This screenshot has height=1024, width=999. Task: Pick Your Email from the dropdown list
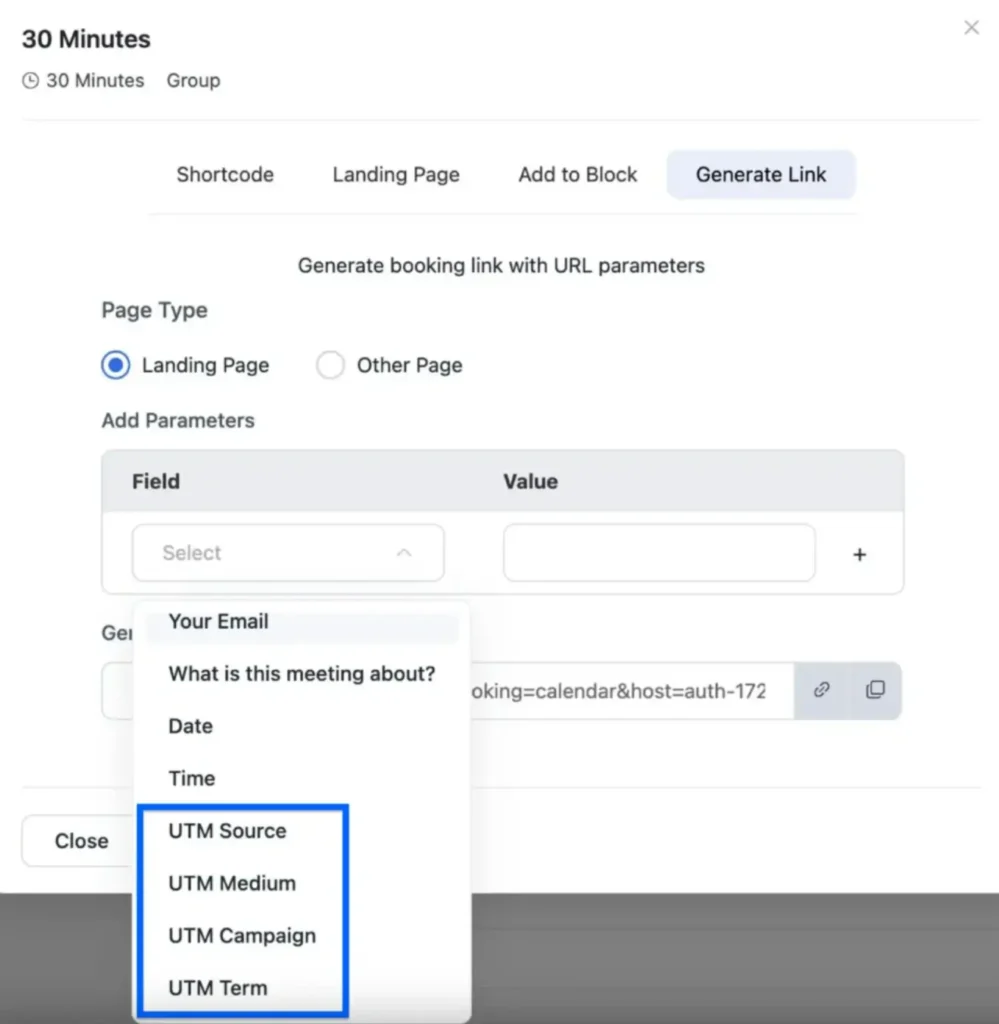point(218,622)
